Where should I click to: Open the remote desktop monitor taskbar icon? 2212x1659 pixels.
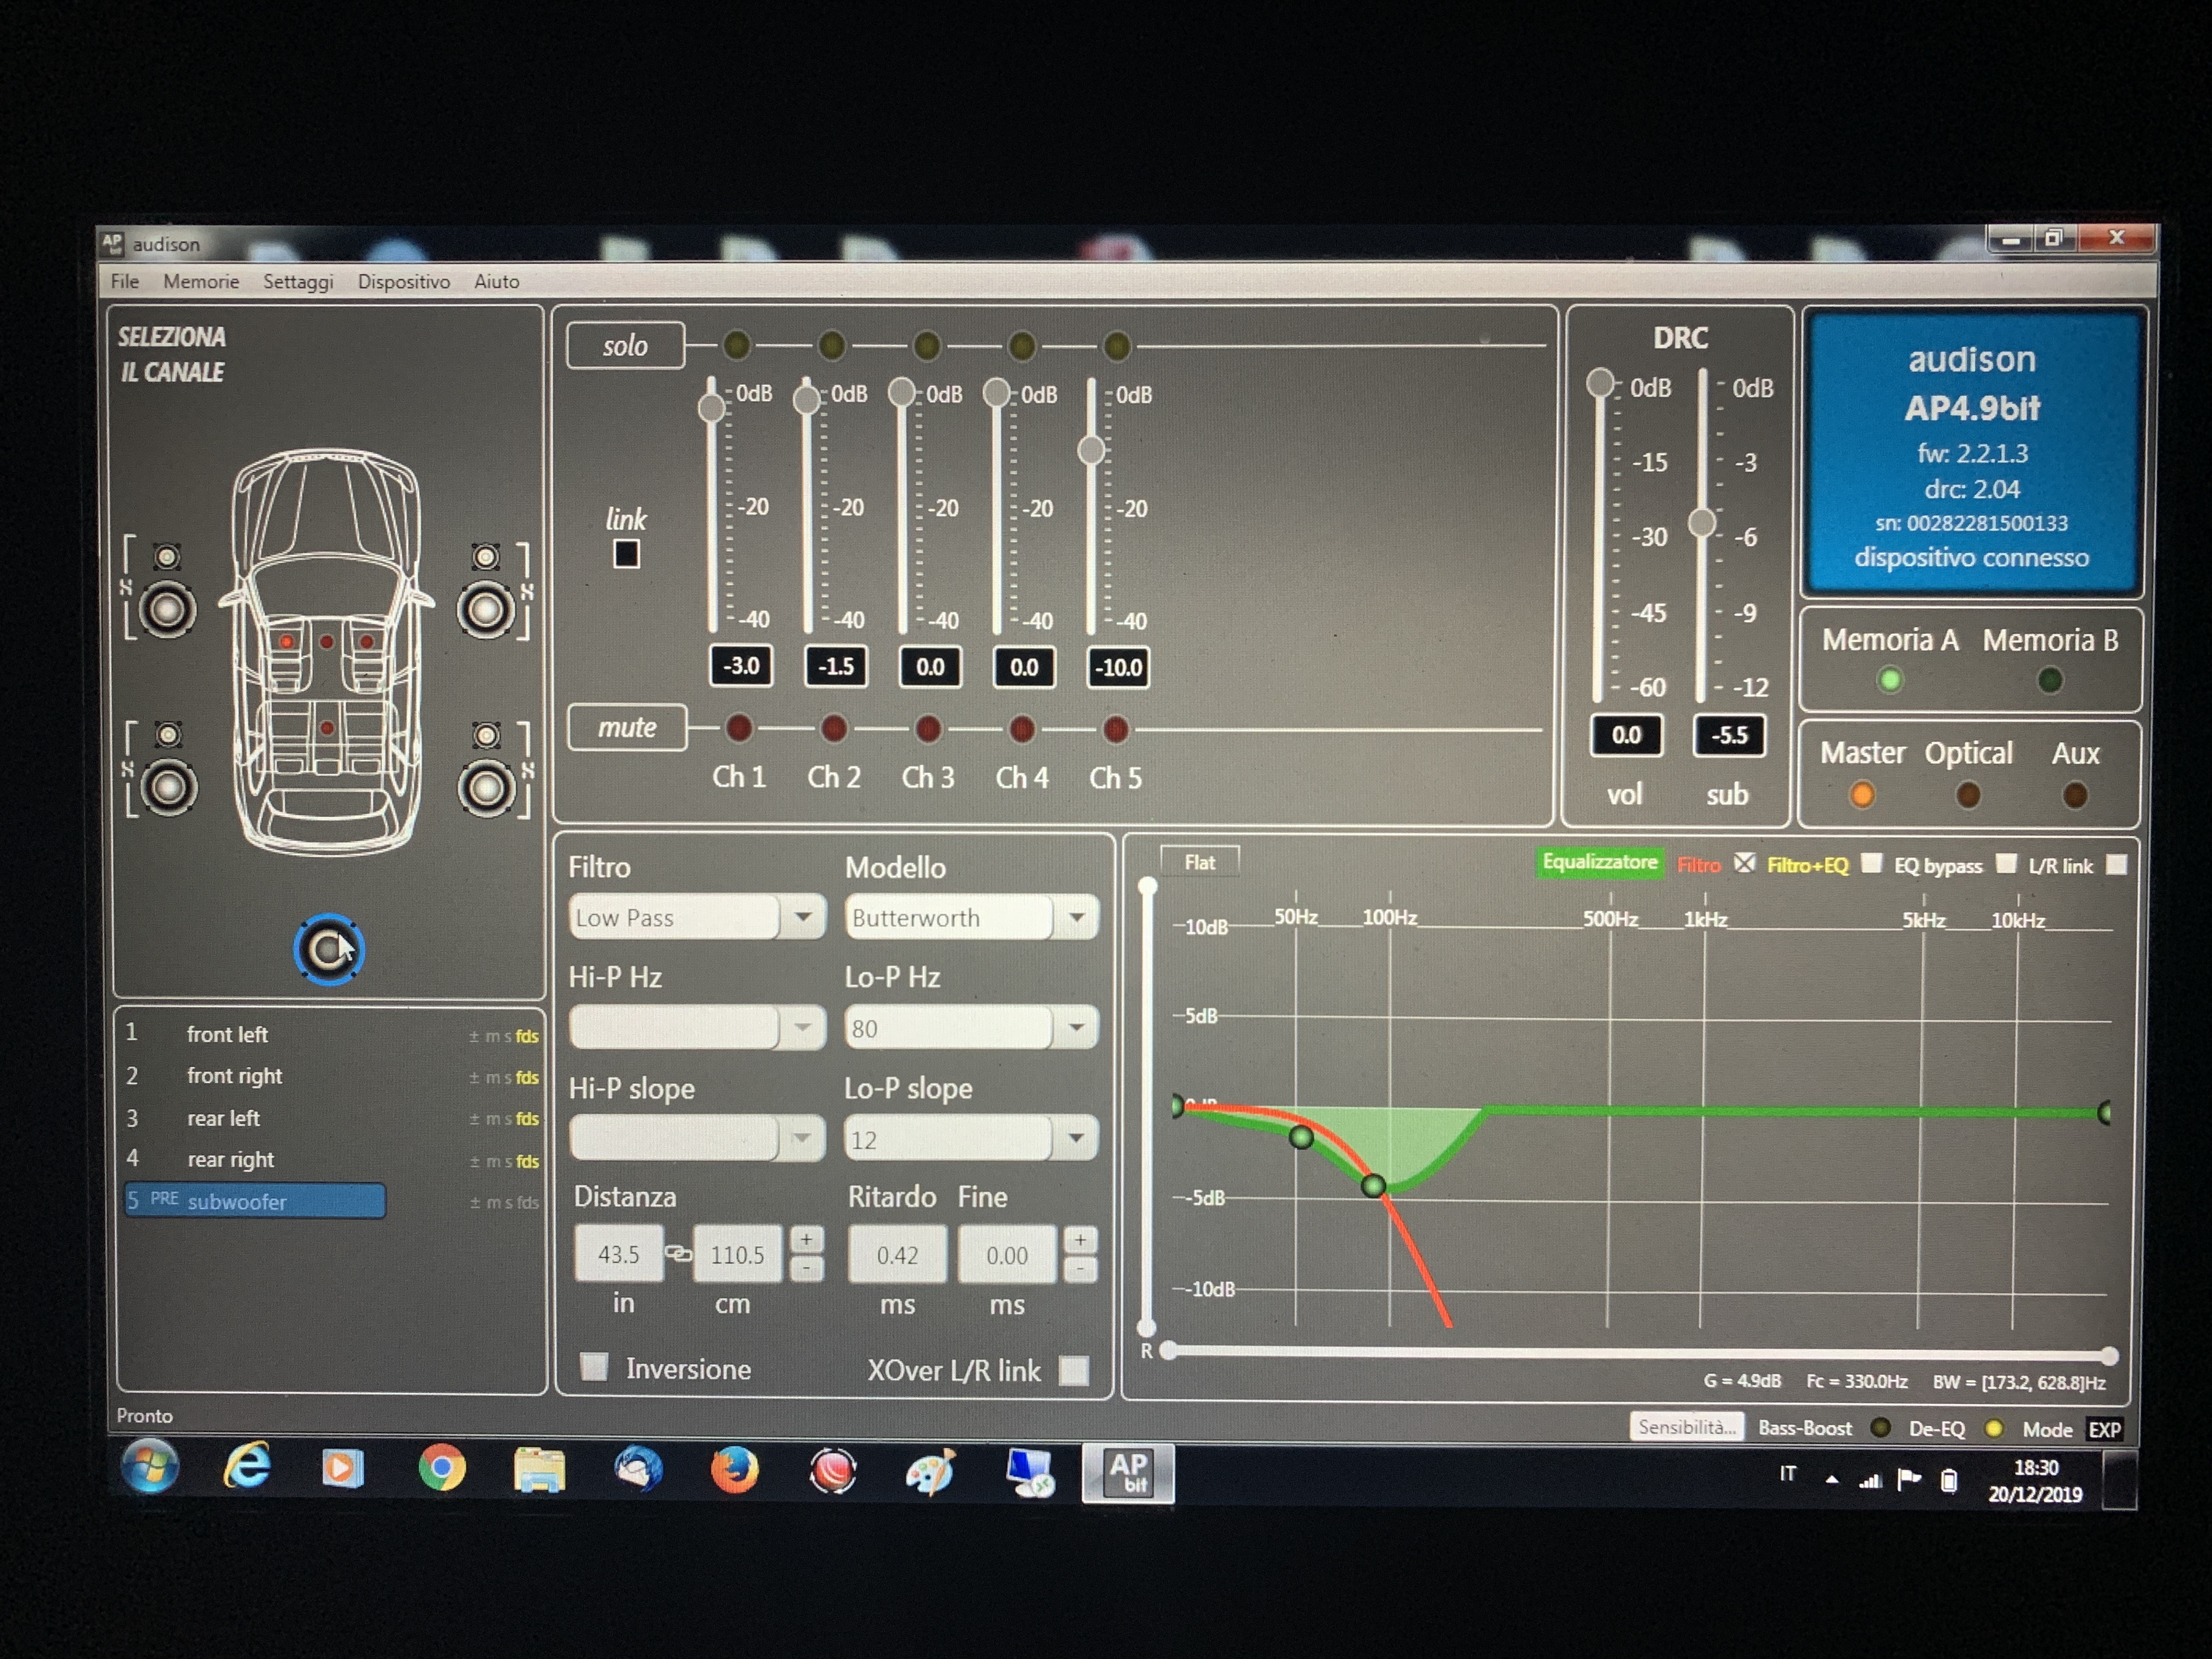(x=1029, y=1473)
